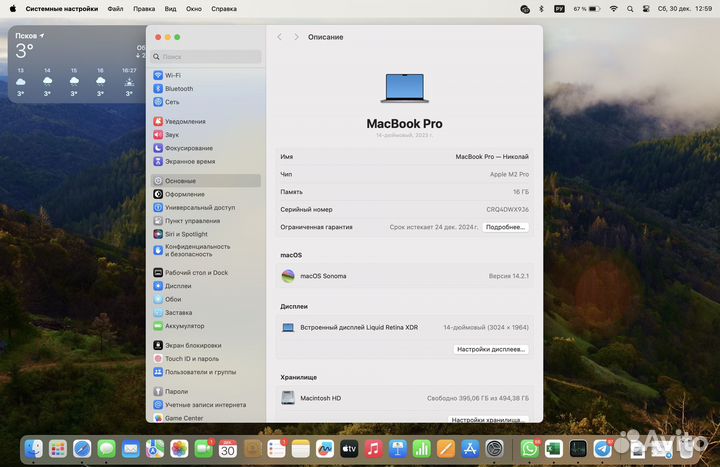The height and width of the screenshot is (467, 720).
Task: Open the Apple menu
Action: [13, 9]
